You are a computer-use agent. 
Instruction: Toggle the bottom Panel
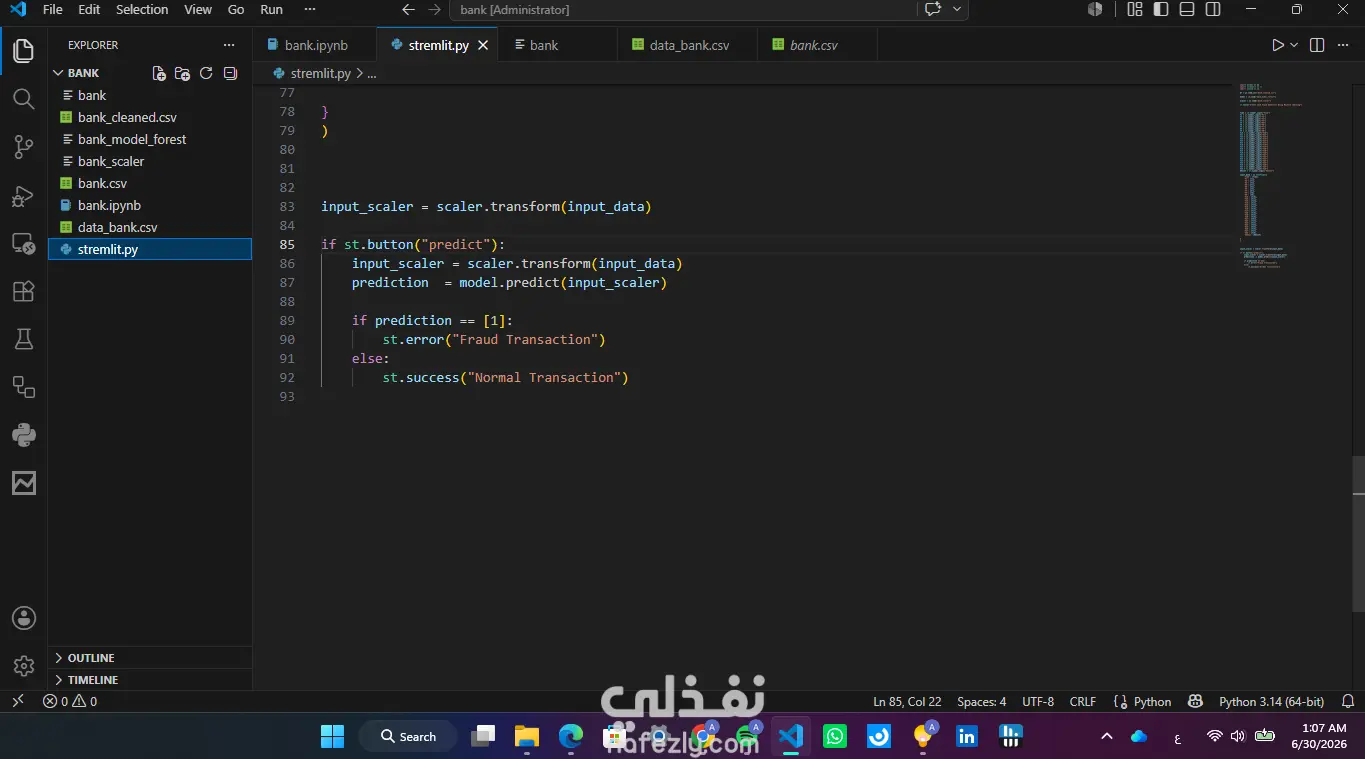pos(1187,10)
